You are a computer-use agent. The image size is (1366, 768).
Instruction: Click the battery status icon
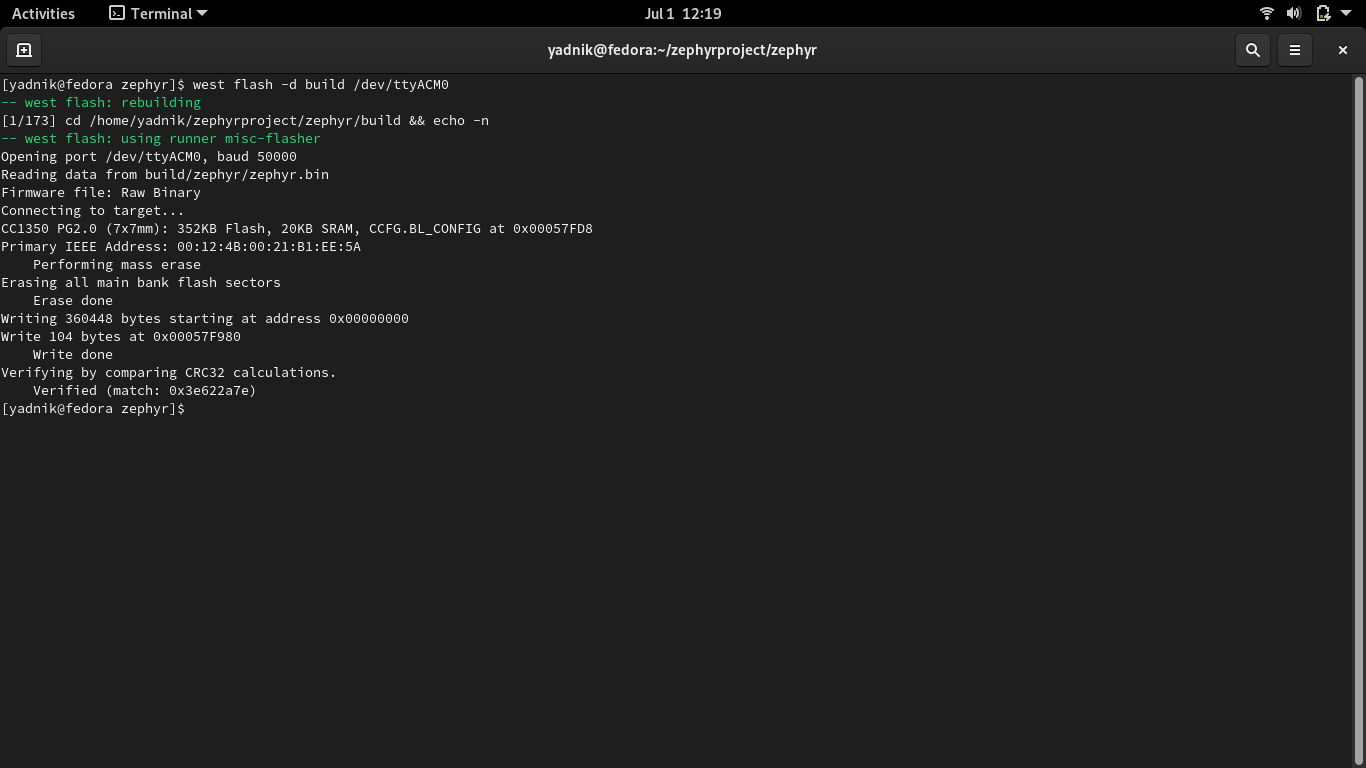[x=1322, y=13]
